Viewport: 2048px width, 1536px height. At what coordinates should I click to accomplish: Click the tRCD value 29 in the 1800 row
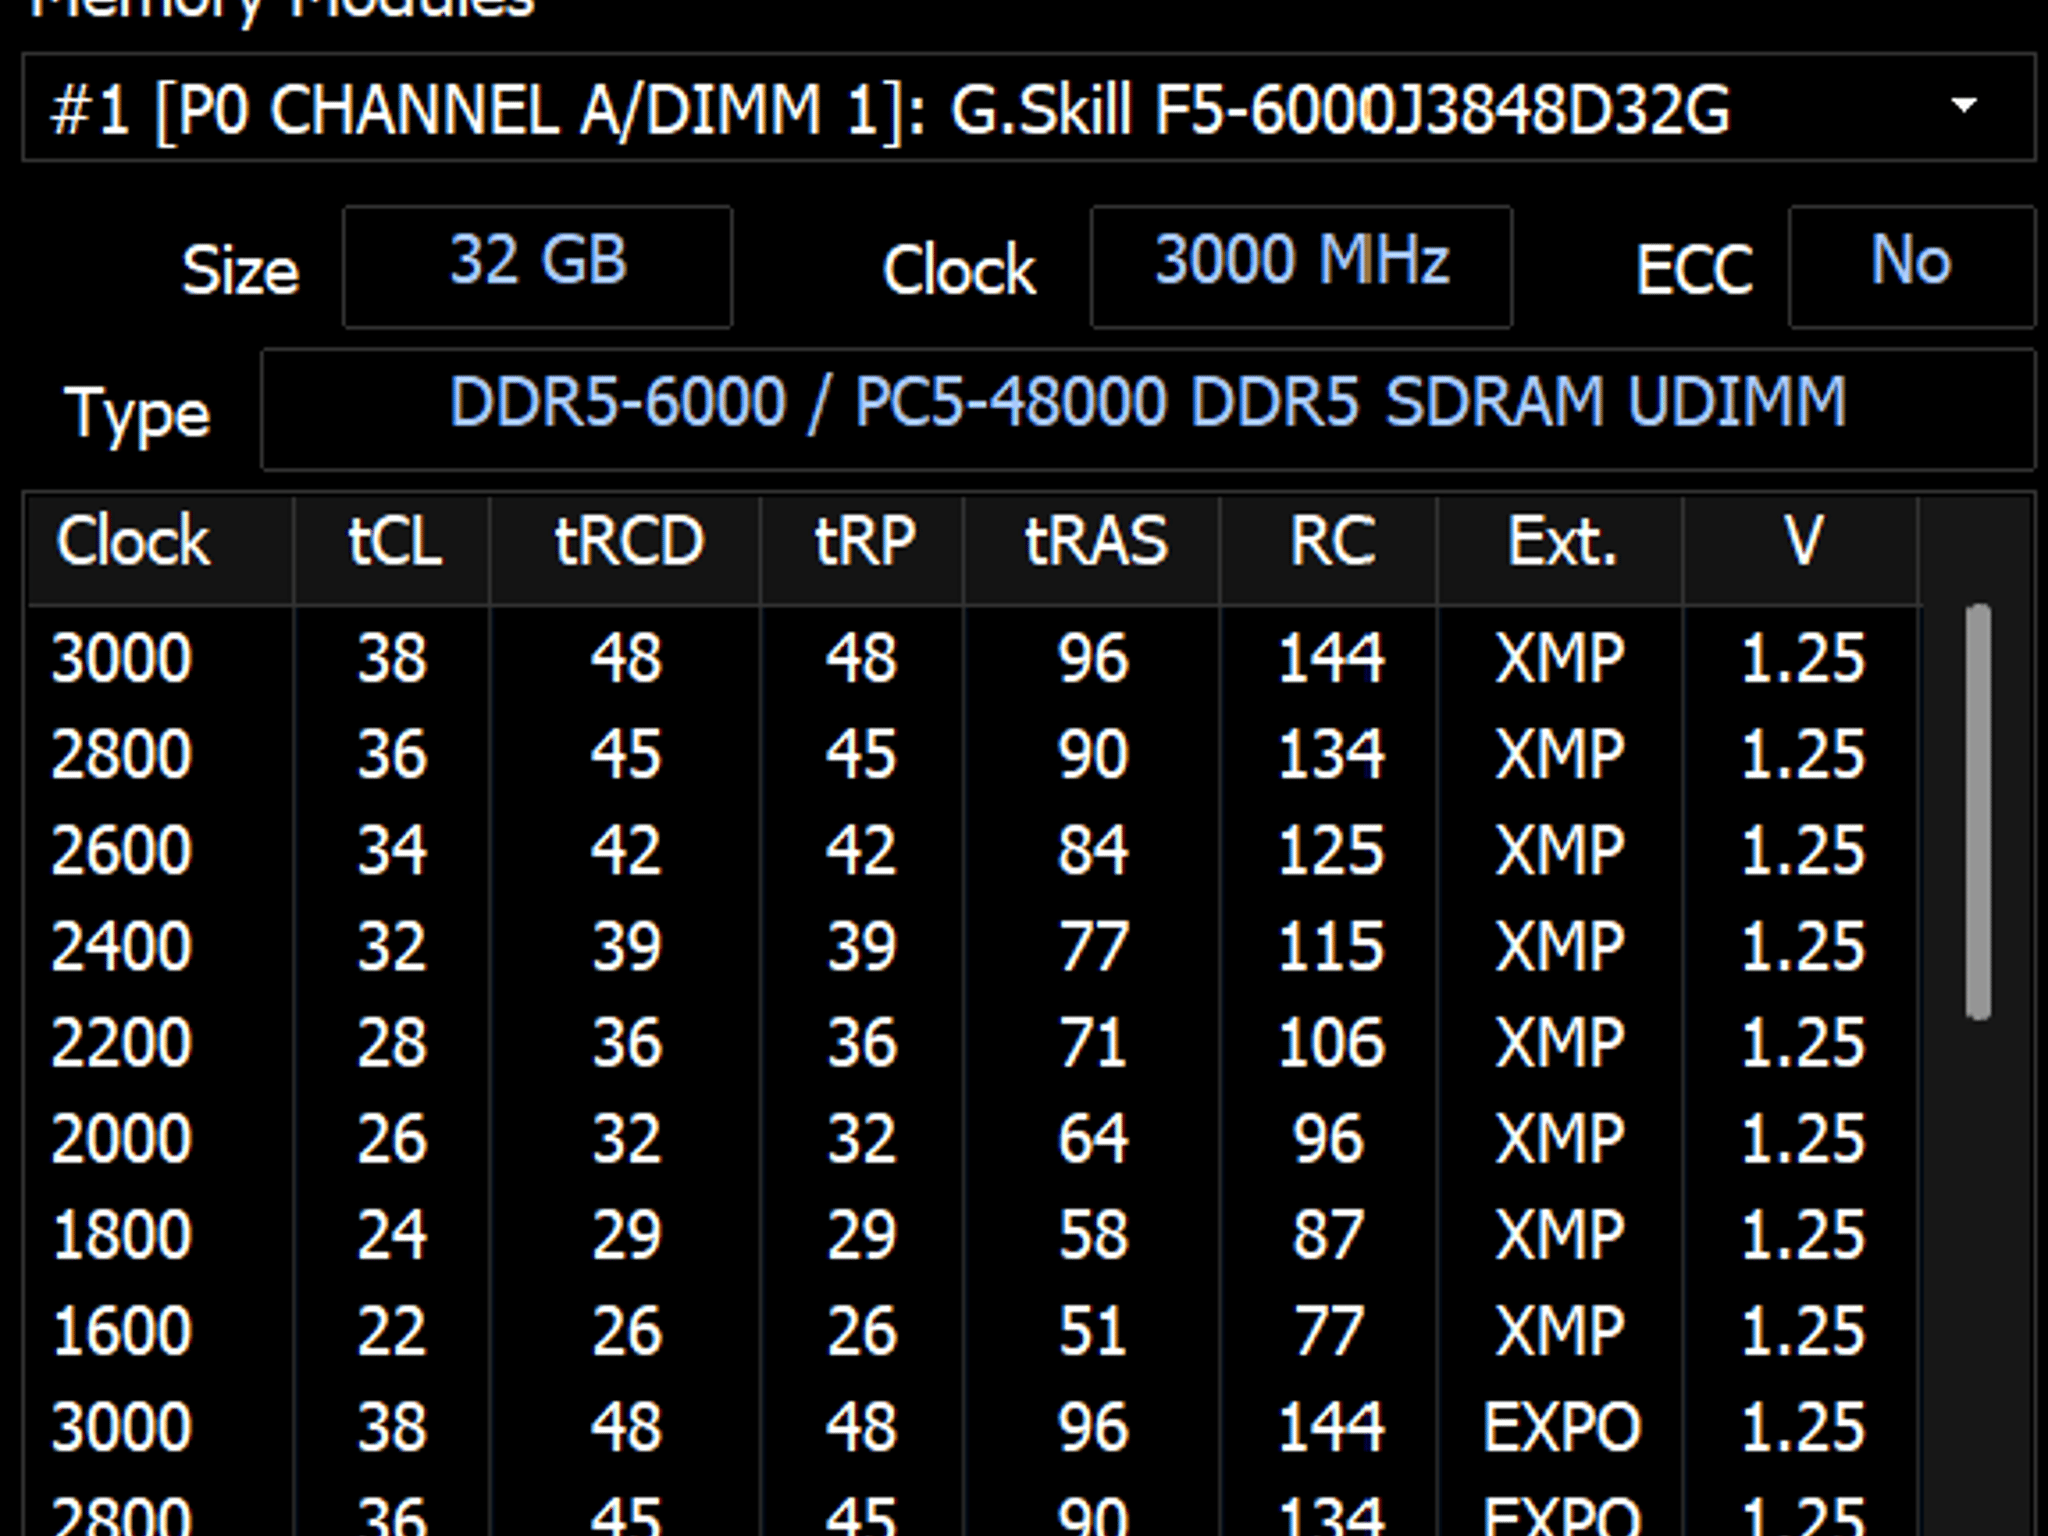tap(626, 1235)
